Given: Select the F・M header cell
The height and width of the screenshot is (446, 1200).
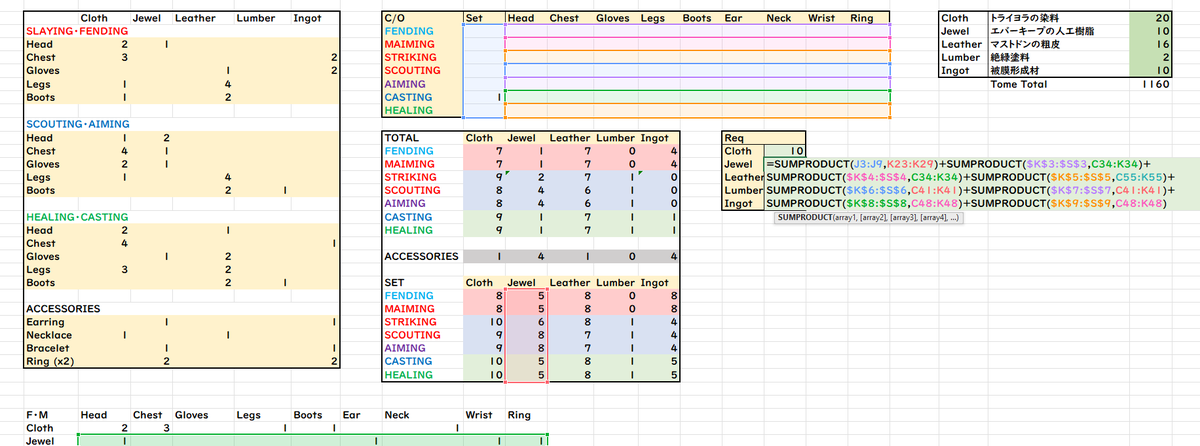Looking at the screenshot, I should (39, 414).
